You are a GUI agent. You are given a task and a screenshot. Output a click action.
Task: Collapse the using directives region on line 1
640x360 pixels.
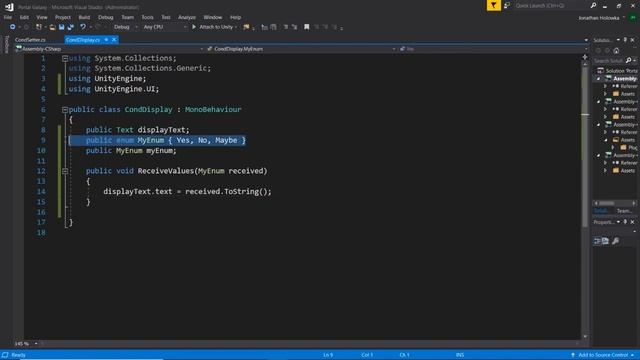pos(65,58)
